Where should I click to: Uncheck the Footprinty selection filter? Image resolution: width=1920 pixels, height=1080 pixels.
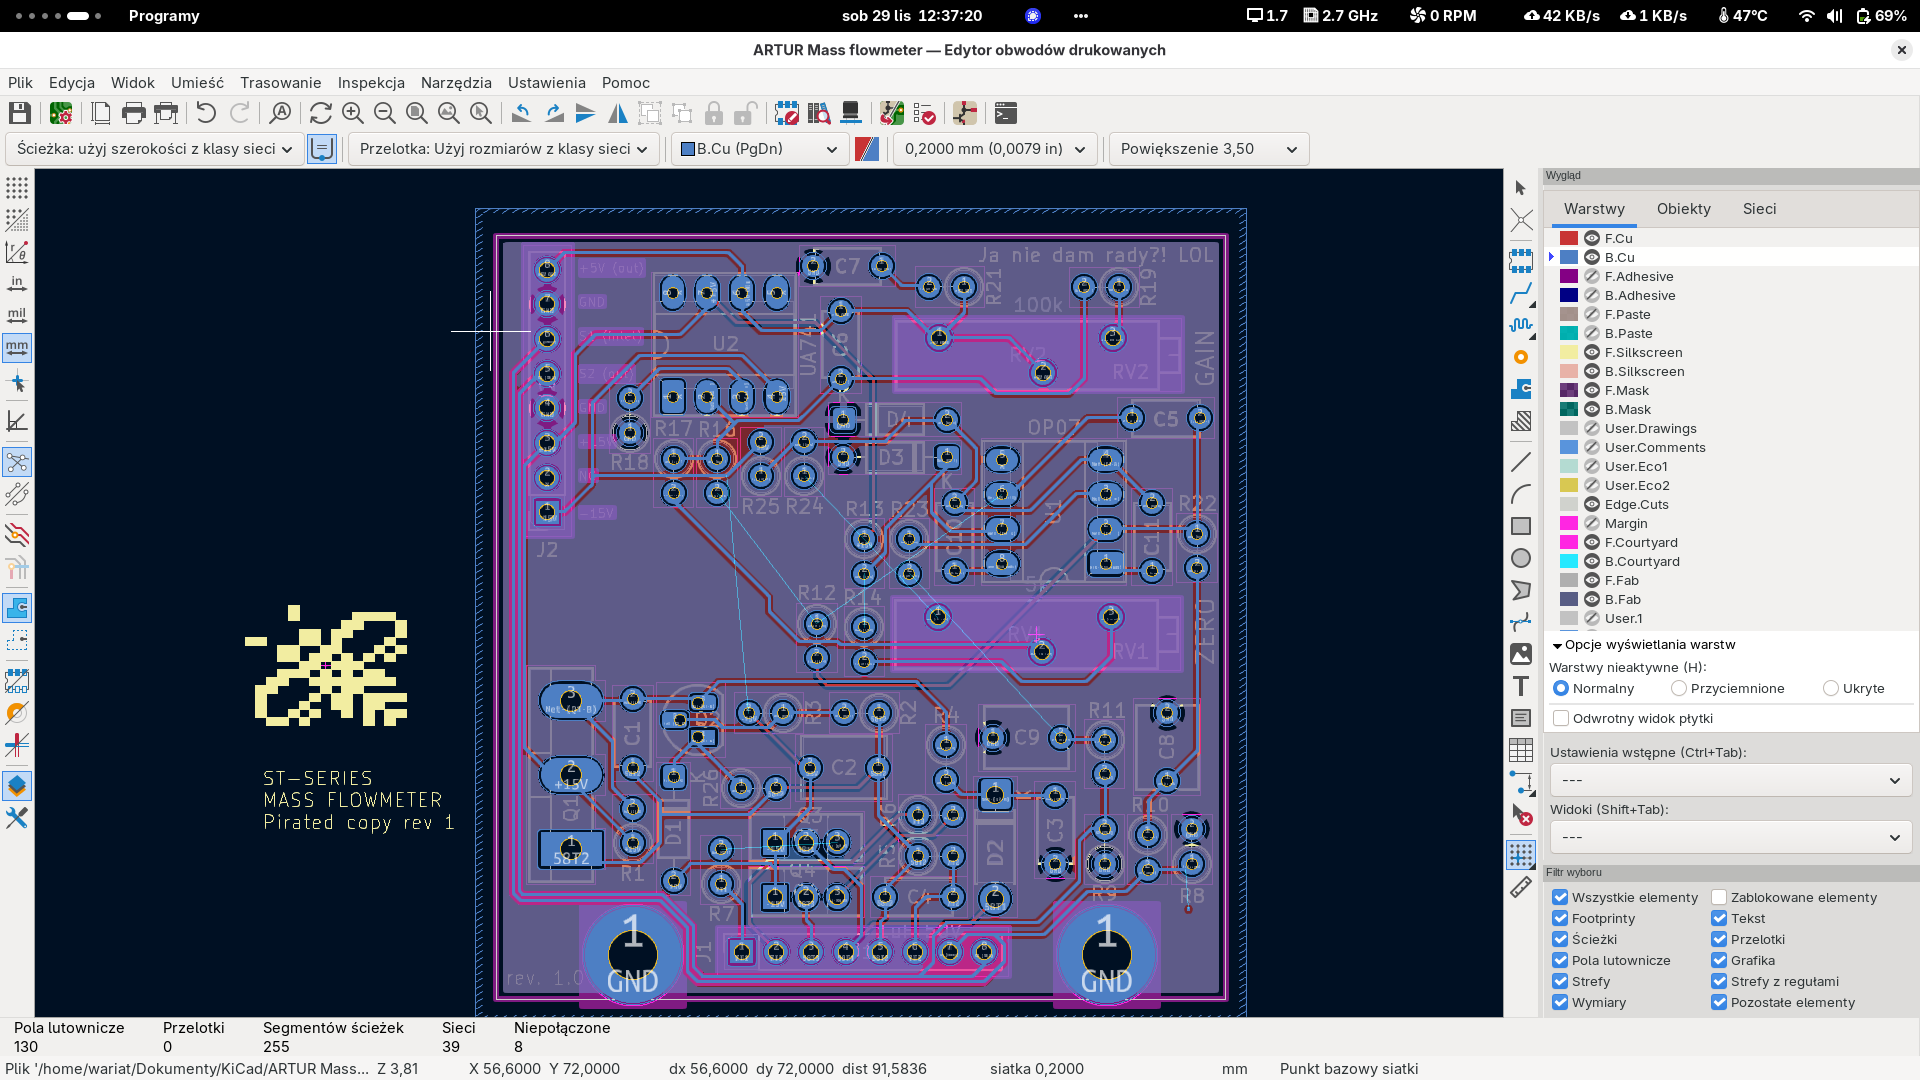coord(1560,918)
